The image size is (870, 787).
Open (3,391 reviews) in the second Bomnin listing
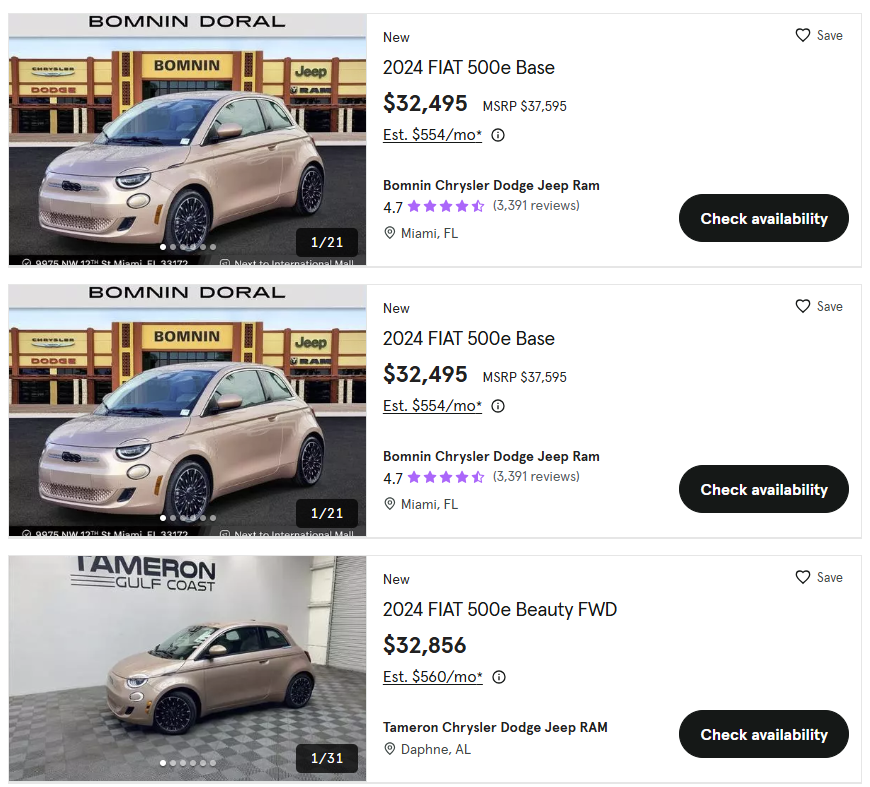pyautogui.click(x=536, y=476)
